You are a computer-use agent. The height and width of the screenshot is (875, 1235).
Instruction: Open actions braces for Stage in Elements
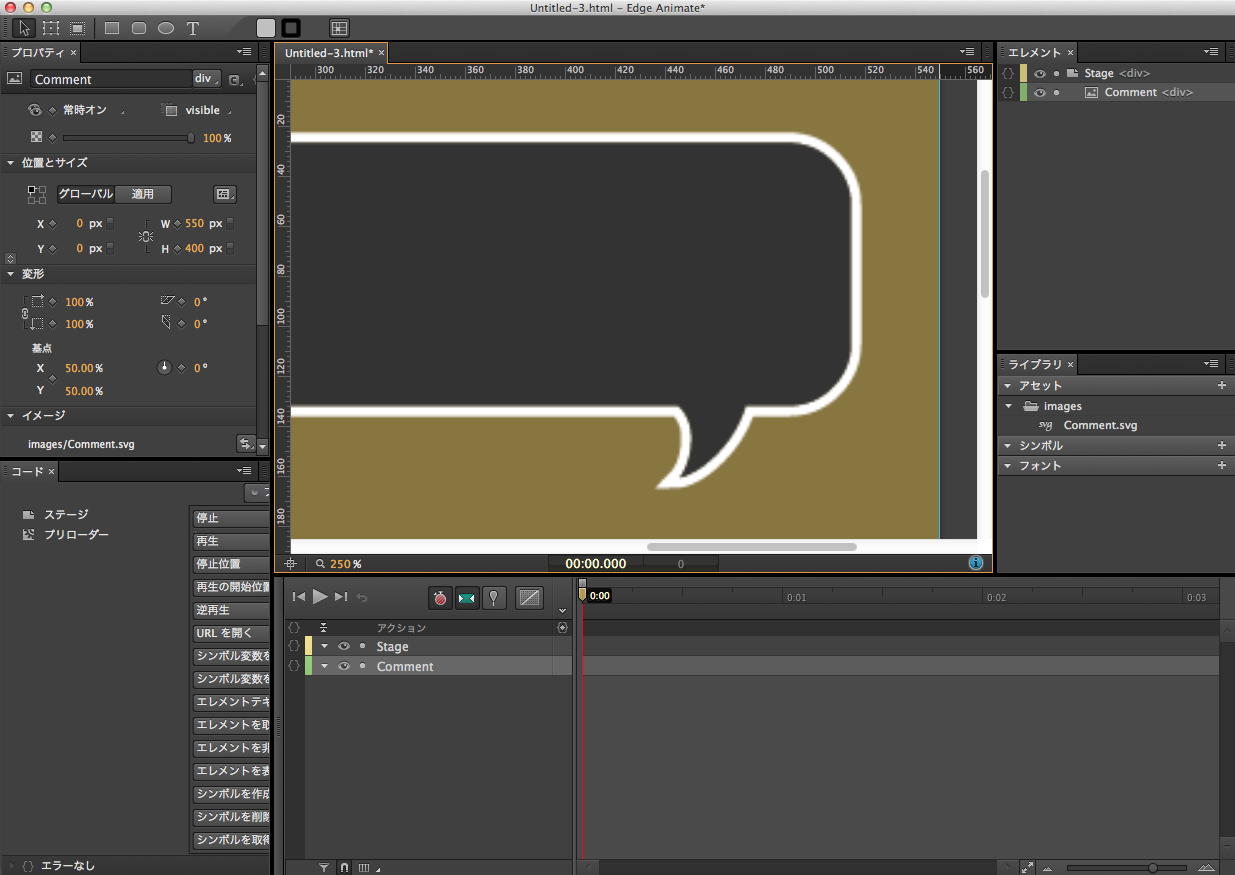click(x=1008, y=73)
